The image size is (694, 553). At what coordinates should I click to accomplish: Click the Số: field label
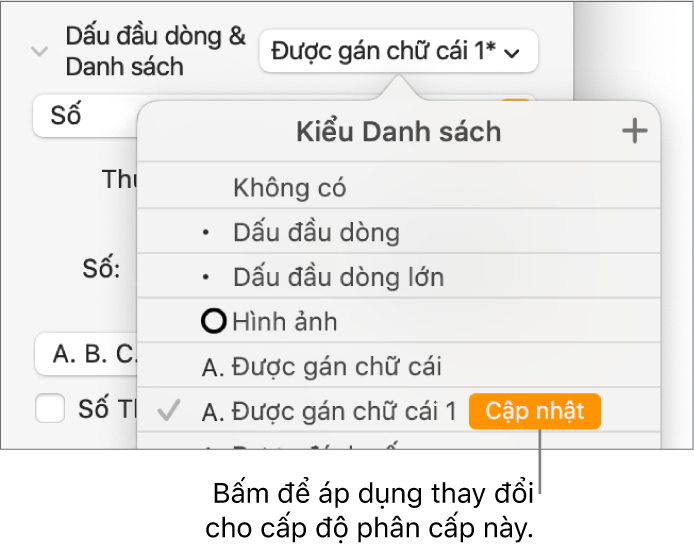click(100, 268)
